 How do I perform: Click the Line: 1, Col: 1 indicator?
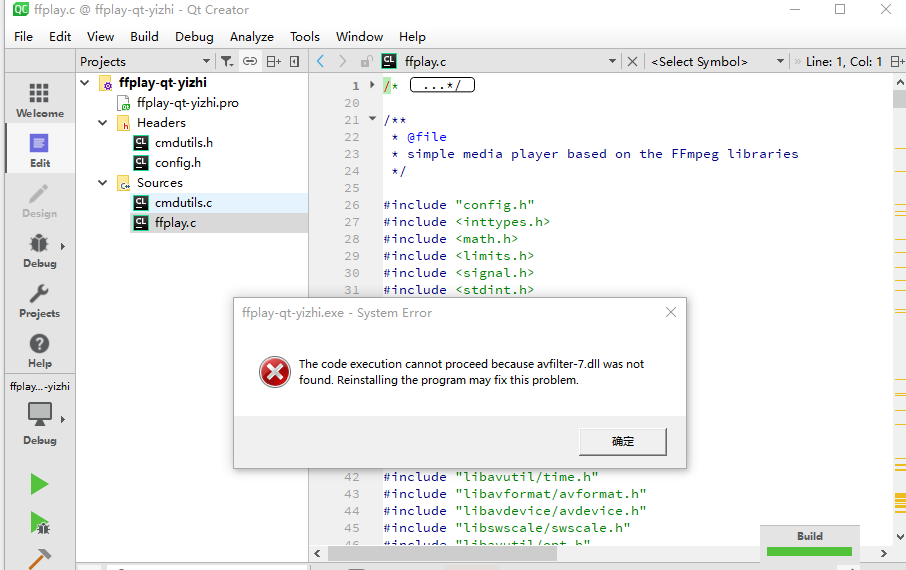click(844, 61)
